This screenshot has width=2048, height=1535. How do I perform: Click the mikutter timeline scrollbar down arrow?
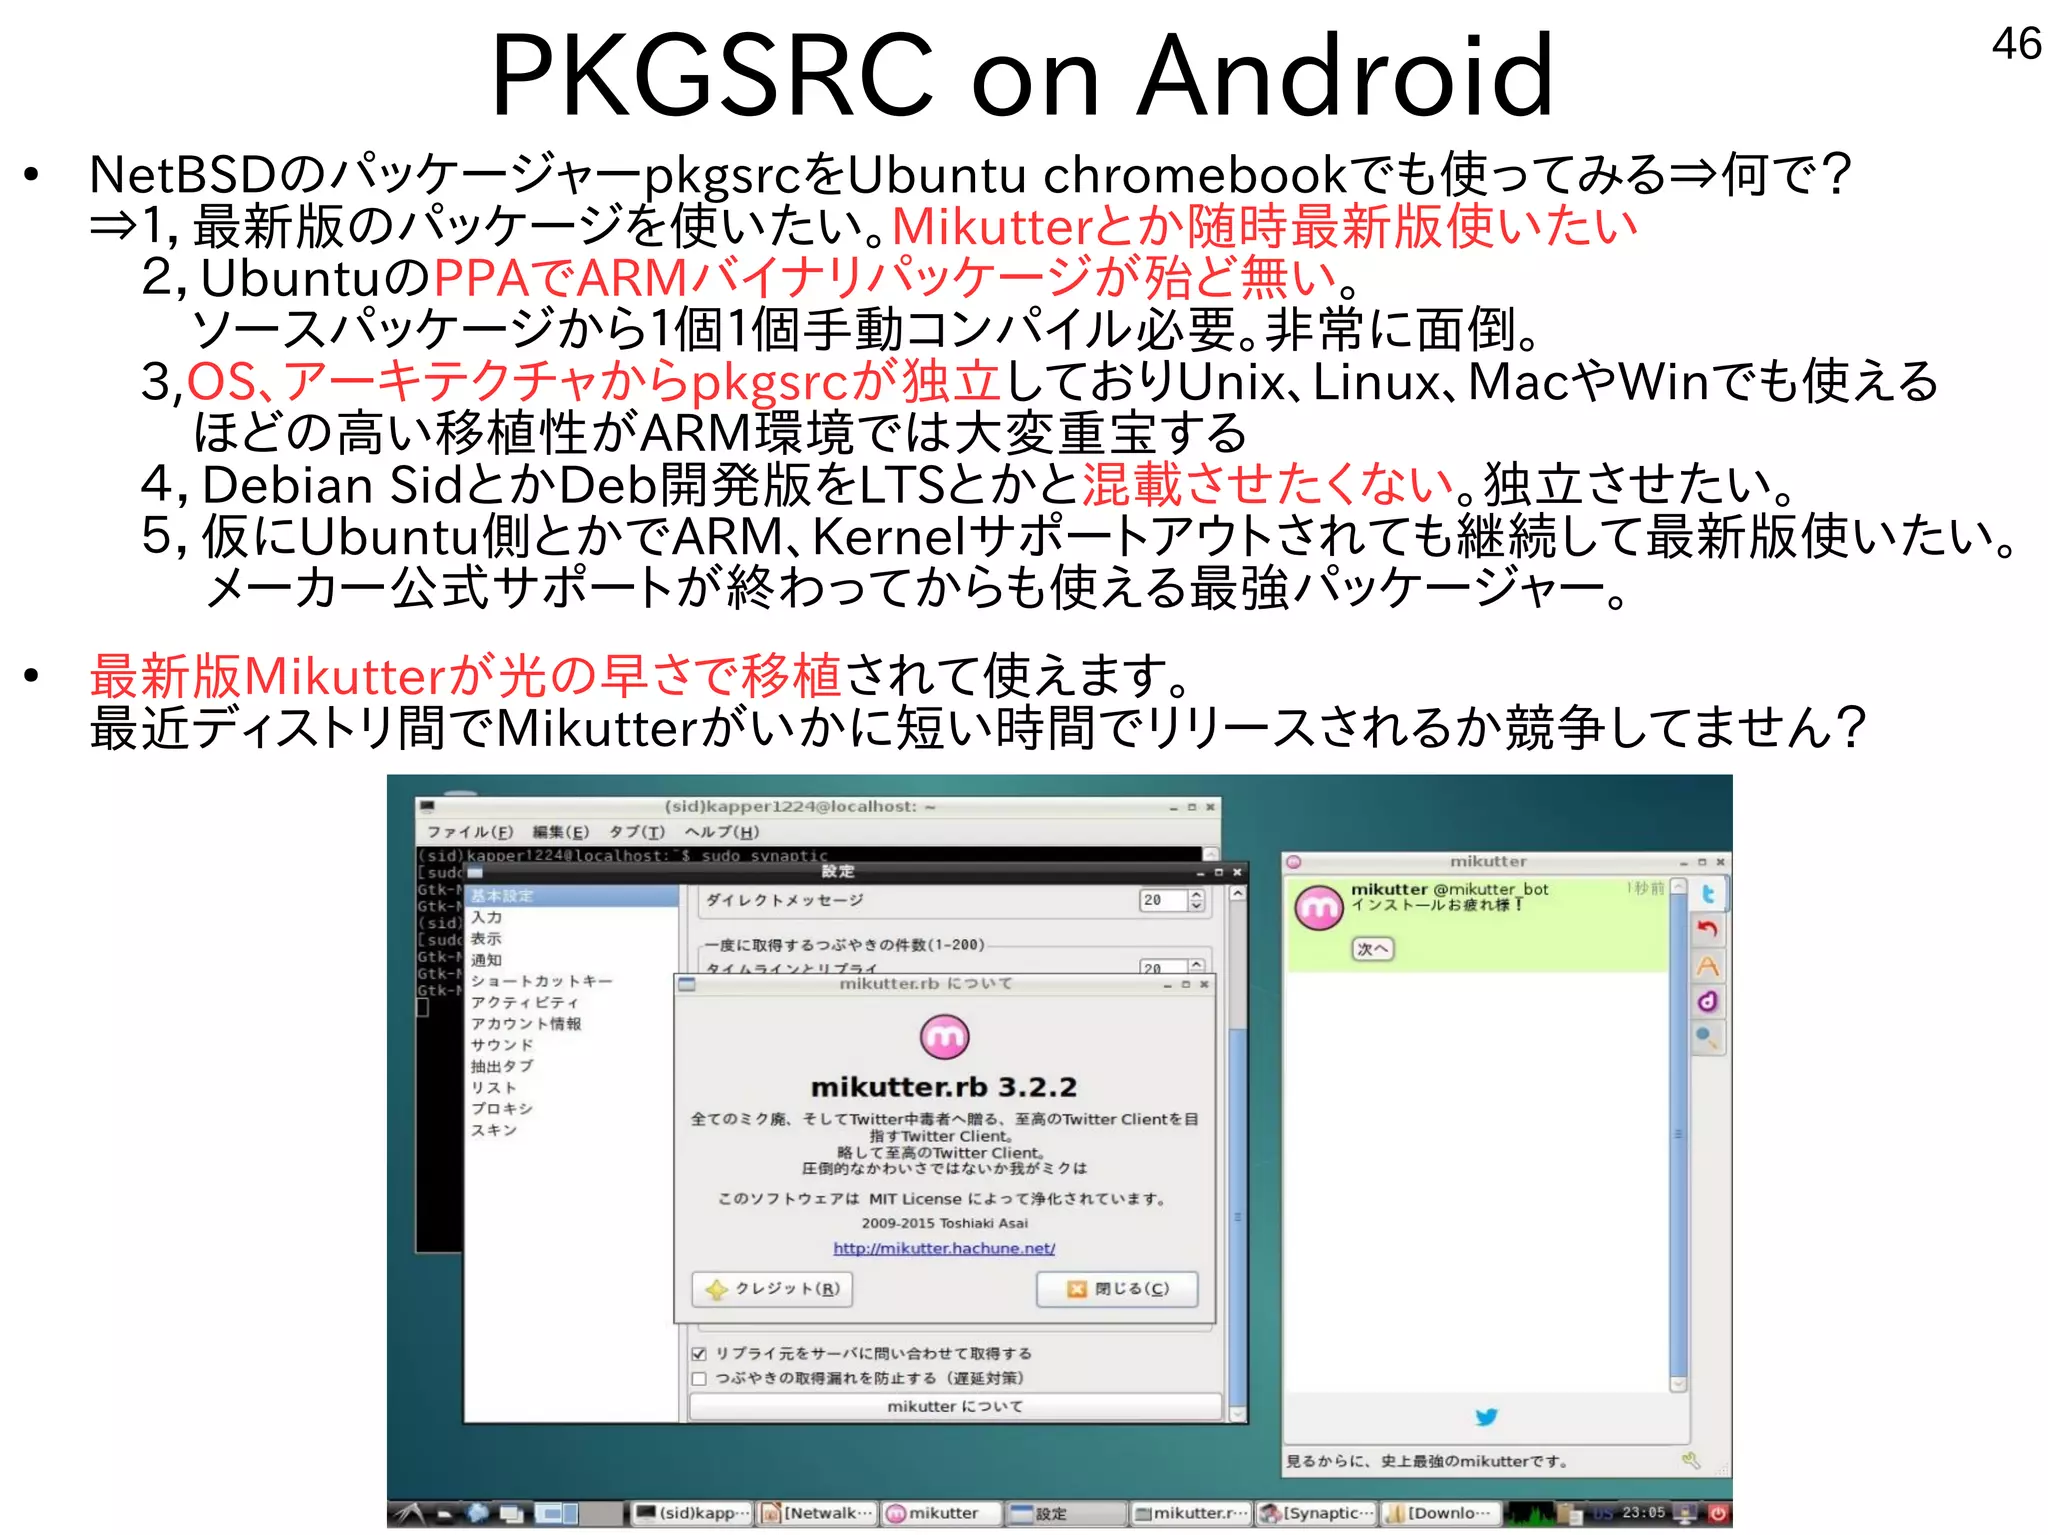1678,1384
